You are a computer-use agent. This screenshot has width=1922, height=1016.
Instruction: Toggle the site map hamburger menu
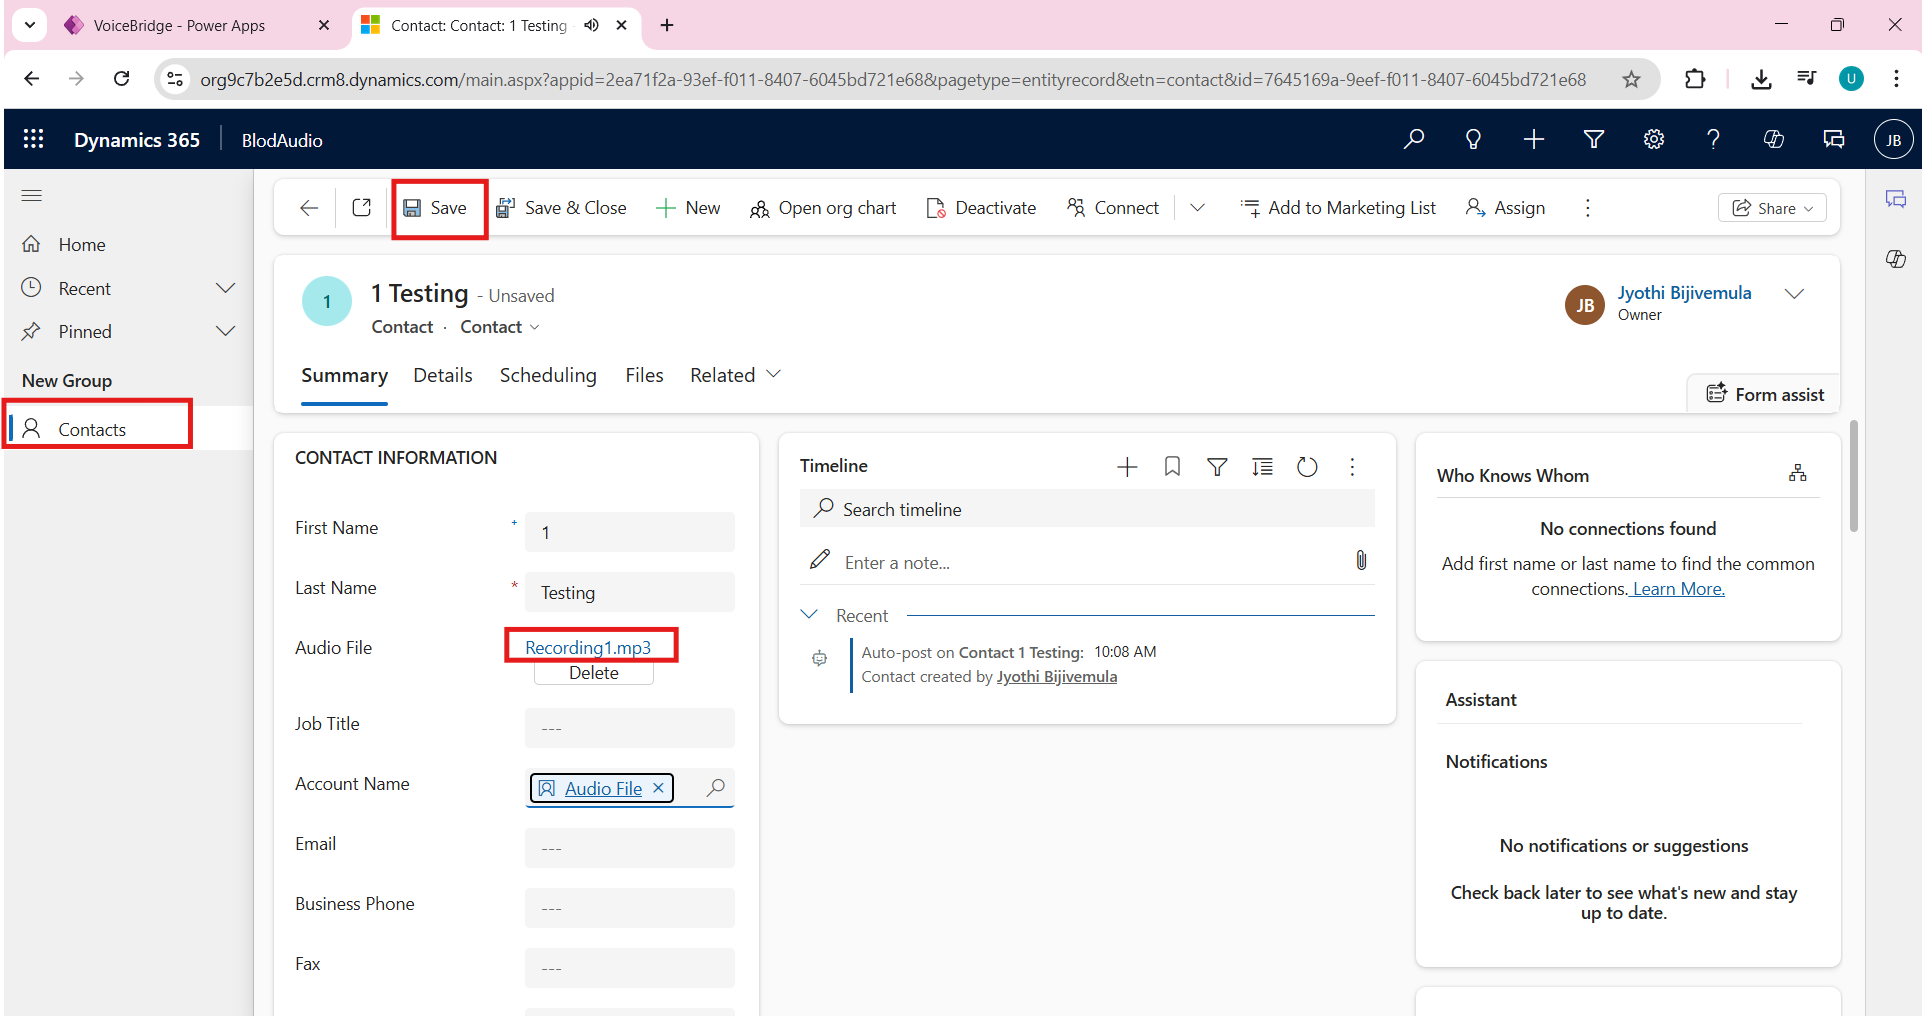pyautogui.click(x=32, y=195)
